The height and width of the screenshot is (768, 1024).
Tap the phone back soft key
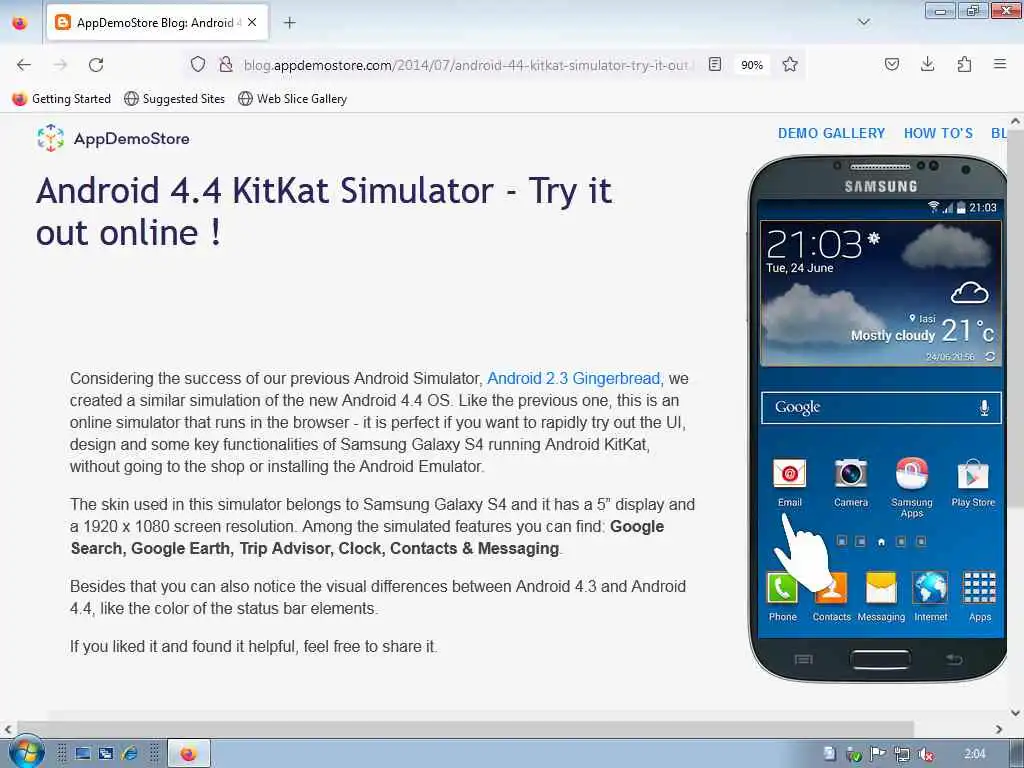(954, 660)
